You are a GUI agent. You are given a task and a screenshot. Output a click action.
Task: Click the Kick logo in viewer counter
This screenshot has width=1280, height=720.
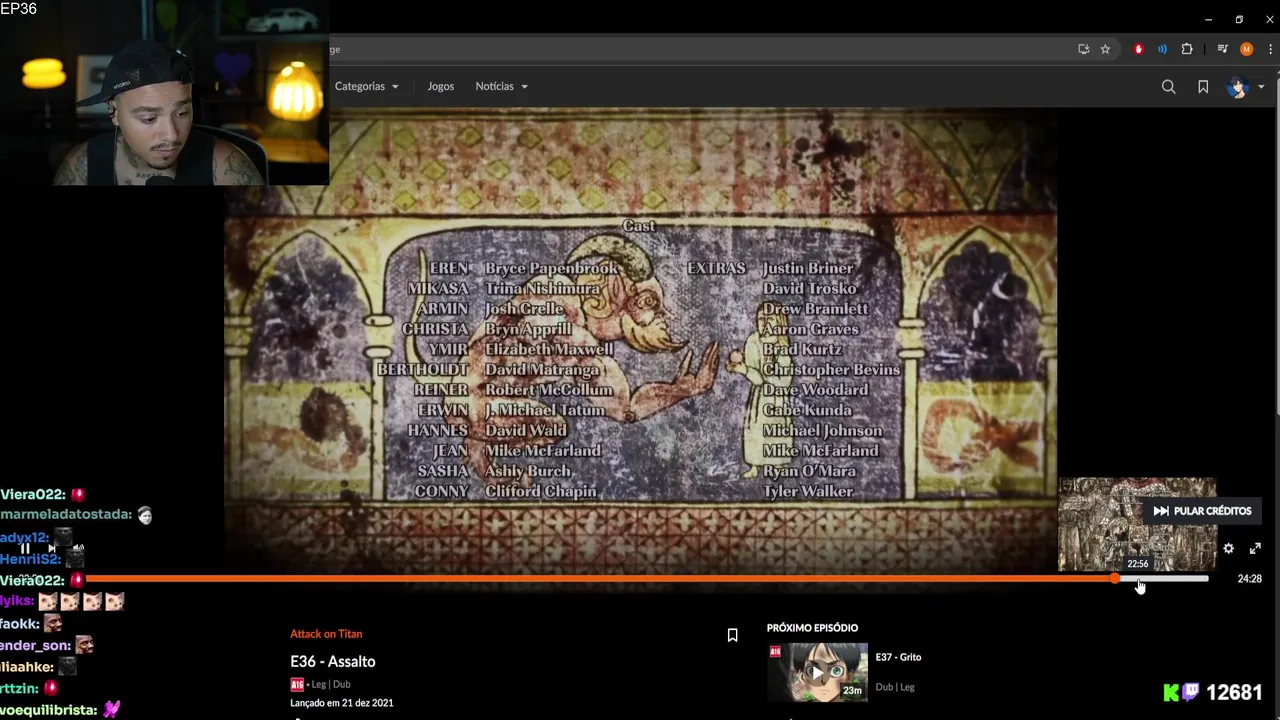(1172, 692)
